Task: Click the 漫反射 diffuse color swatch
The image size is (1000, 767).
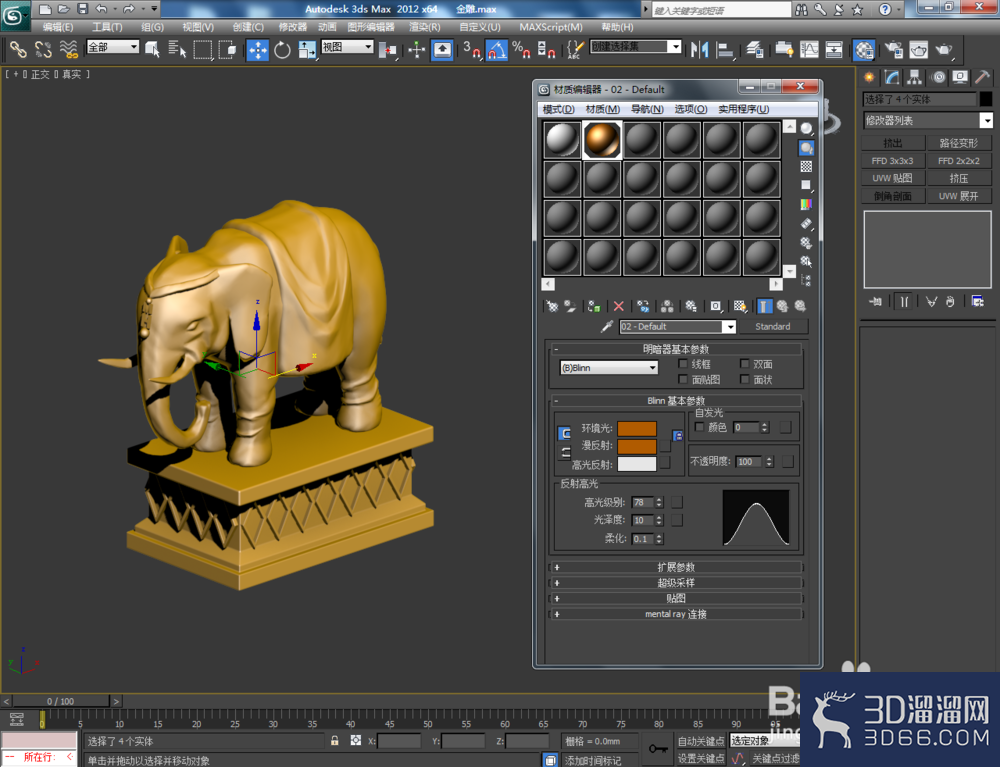Action: coord(636,446)
